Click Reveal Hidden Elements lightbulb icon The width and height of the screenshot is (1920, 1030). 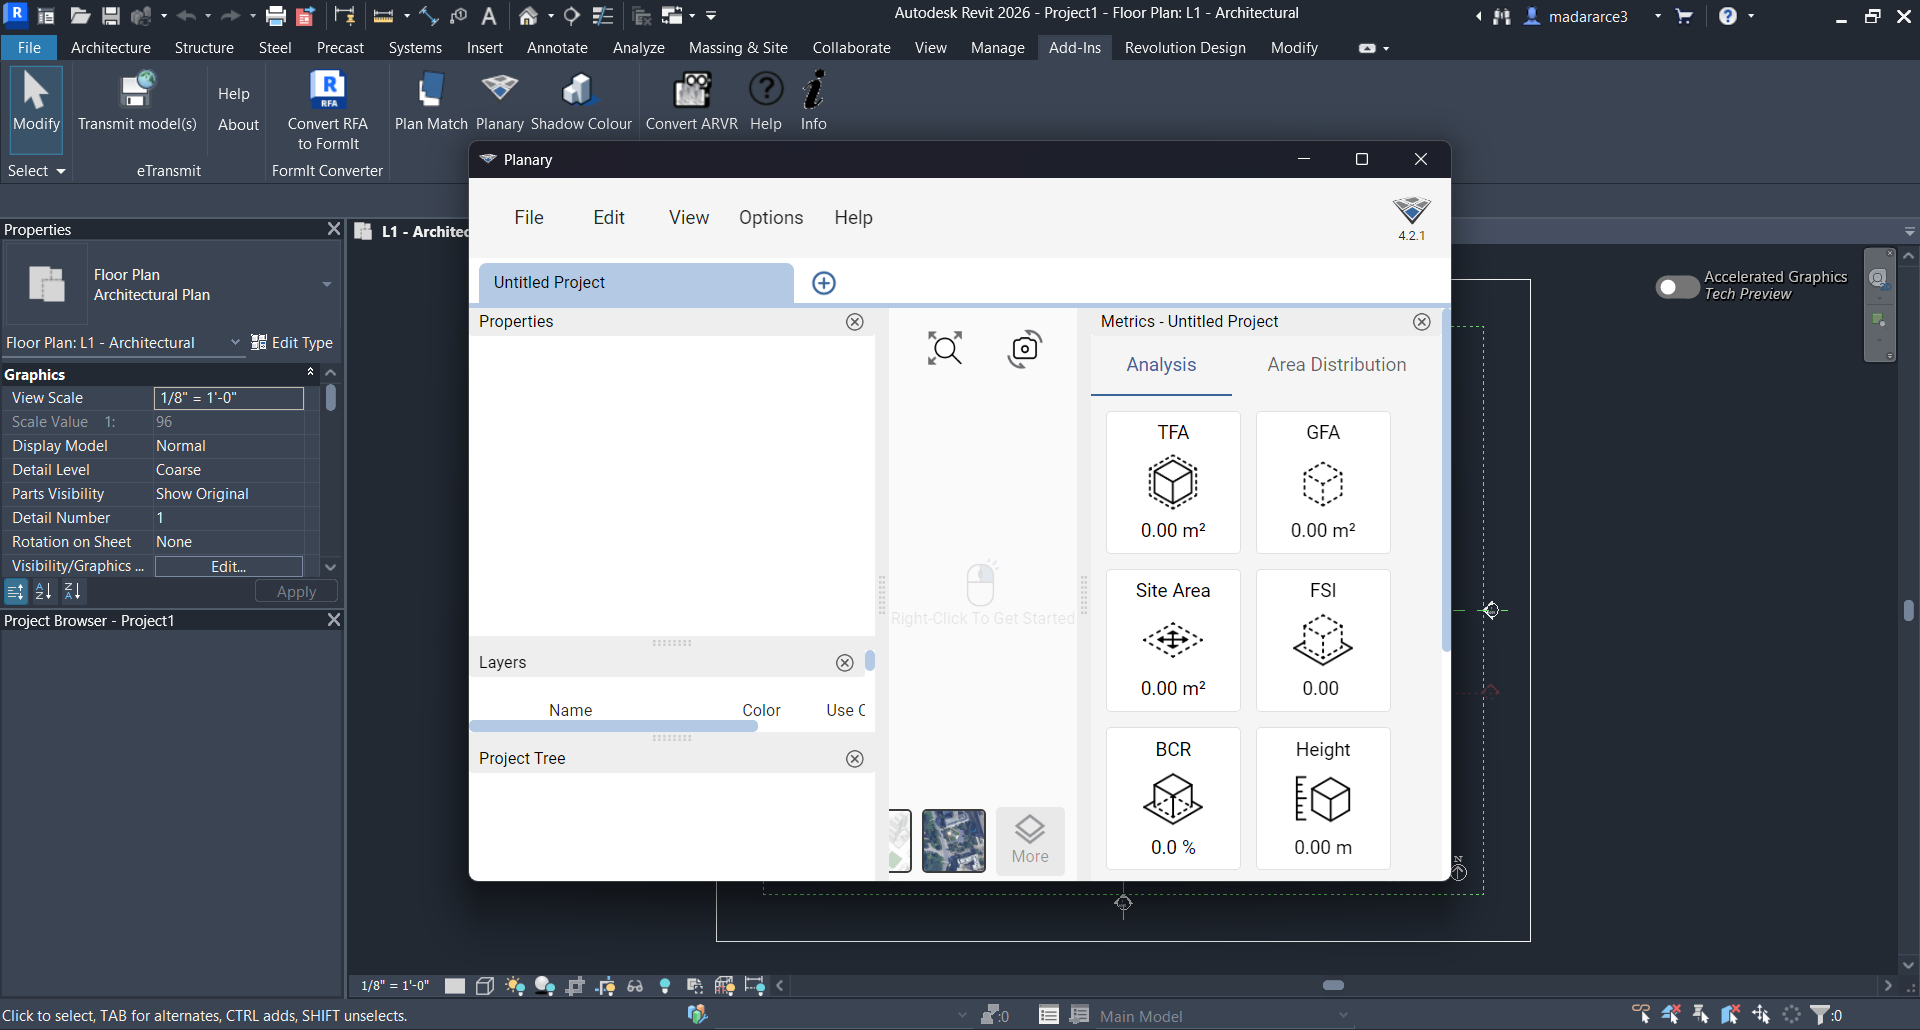coord(665,986)
